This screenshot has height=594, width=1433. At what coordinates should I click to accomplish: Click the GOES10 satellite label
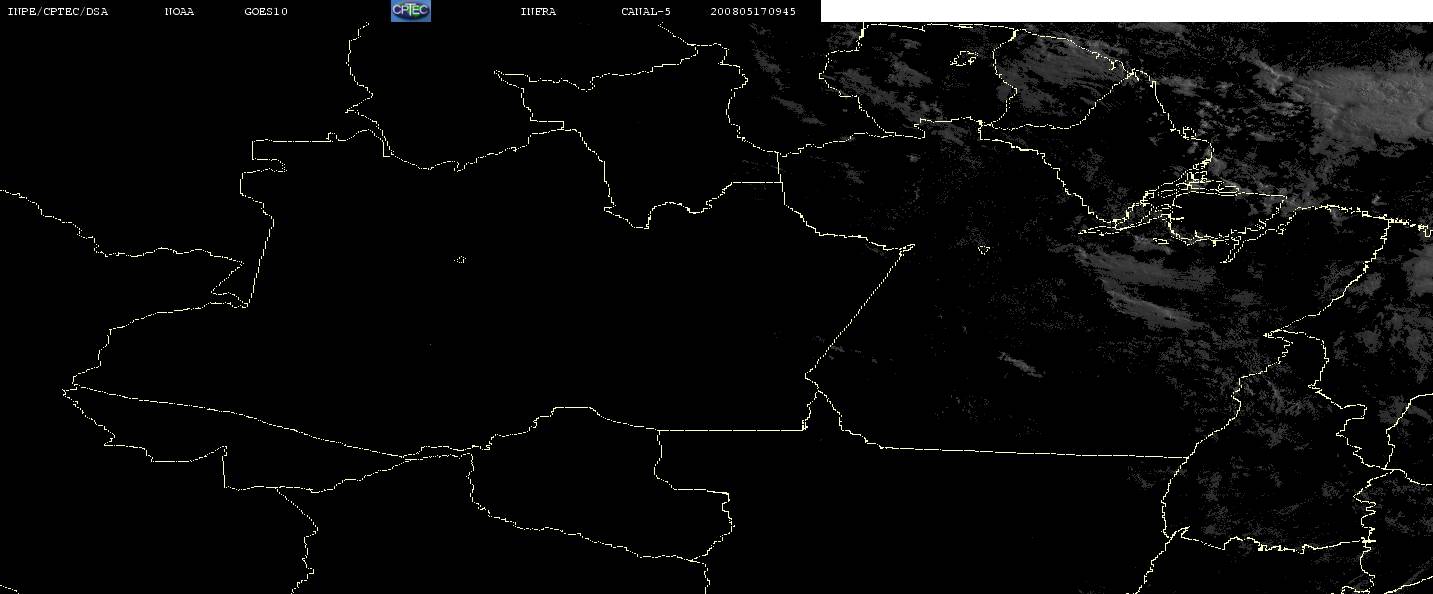(265, 12)
